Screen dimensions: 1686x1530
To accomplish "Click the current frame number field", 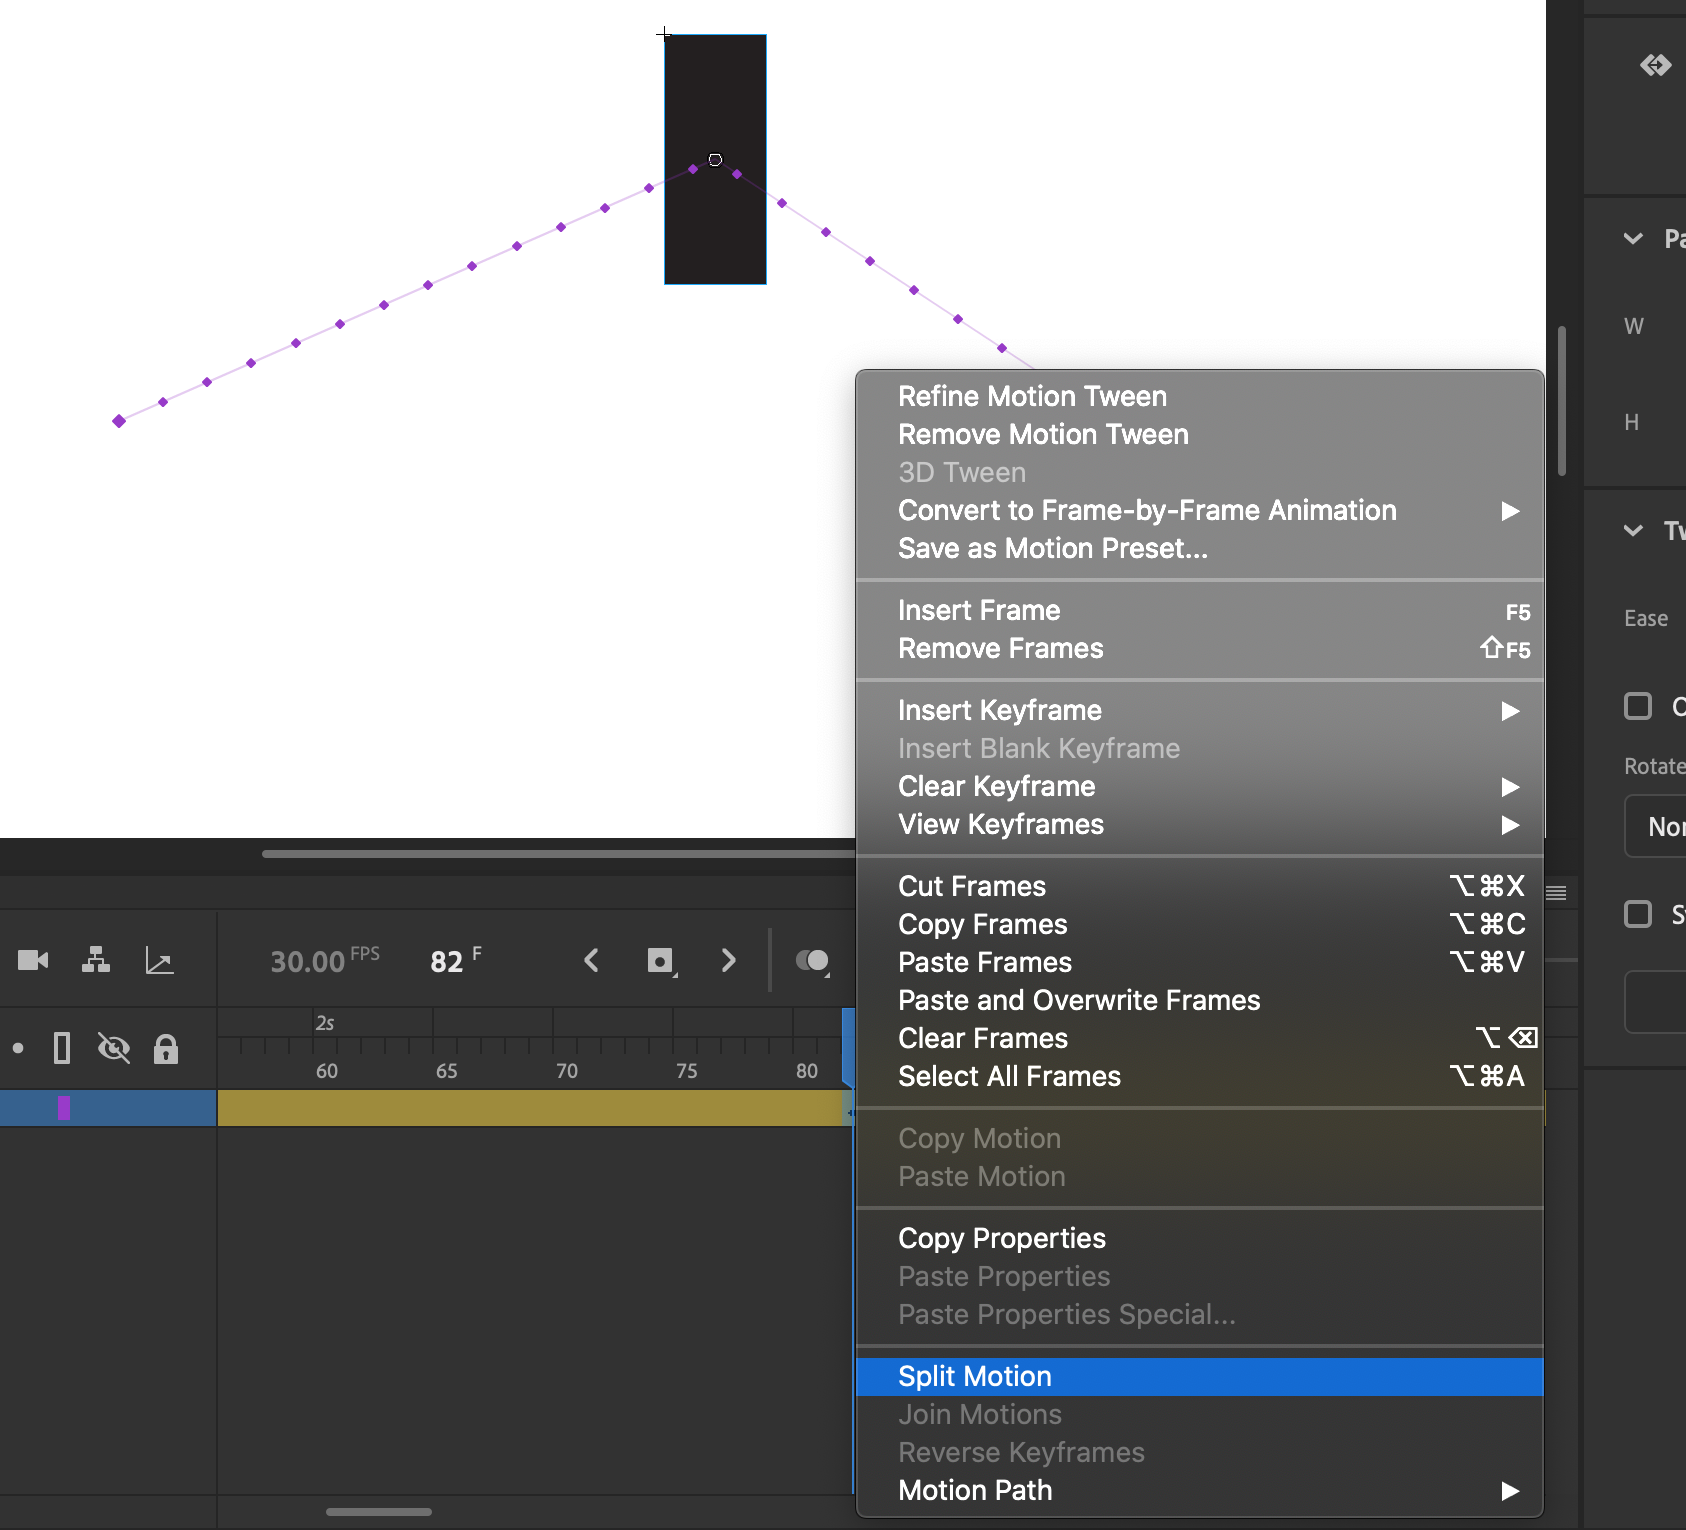I will point(445,960).
